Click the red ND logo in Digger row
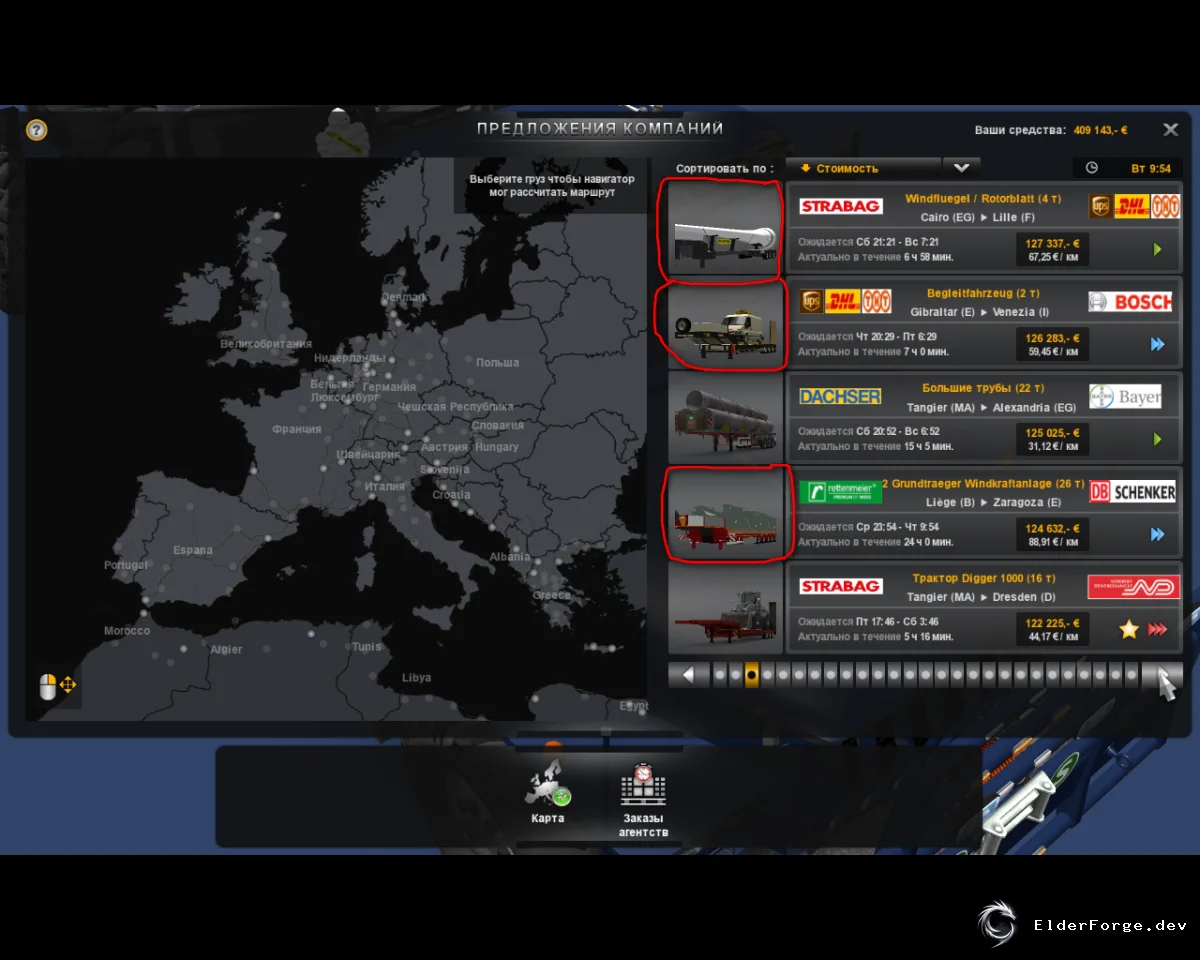Screen dimensions: 1200x960 point(1134,586)
